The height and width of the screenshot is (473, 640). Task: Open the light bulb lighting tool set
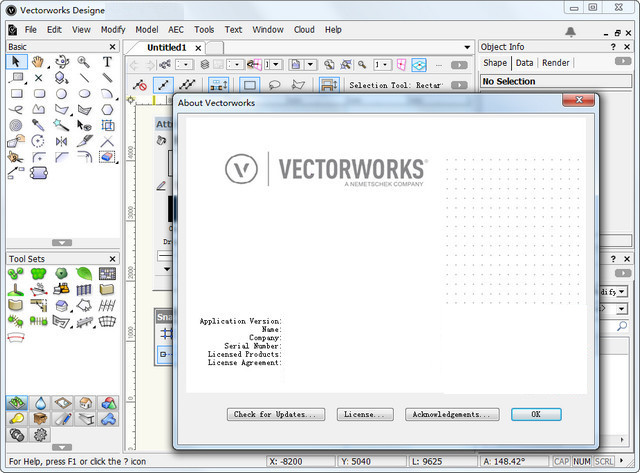(x=17, y=419)
